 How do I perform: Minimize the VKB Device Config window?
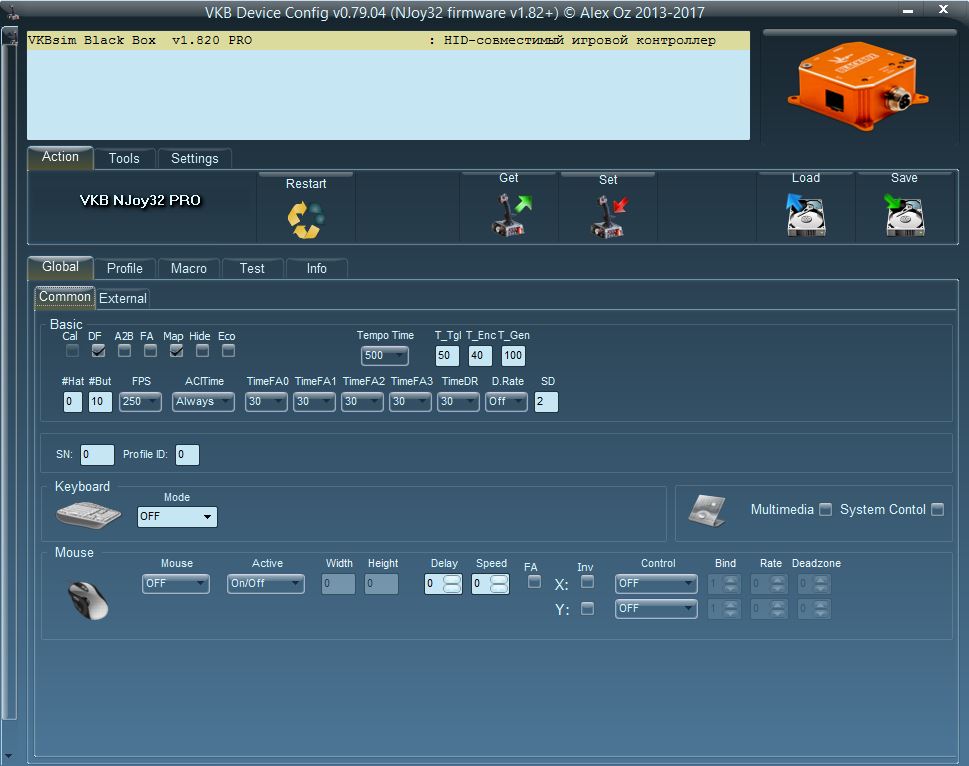click(x=908, y=11)
